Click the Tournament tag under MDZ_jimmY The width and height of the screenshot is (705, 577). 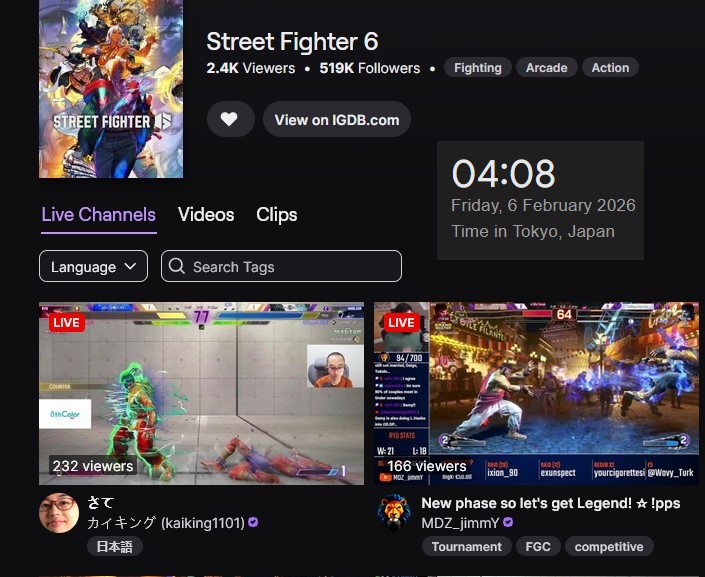click(467, 546)
